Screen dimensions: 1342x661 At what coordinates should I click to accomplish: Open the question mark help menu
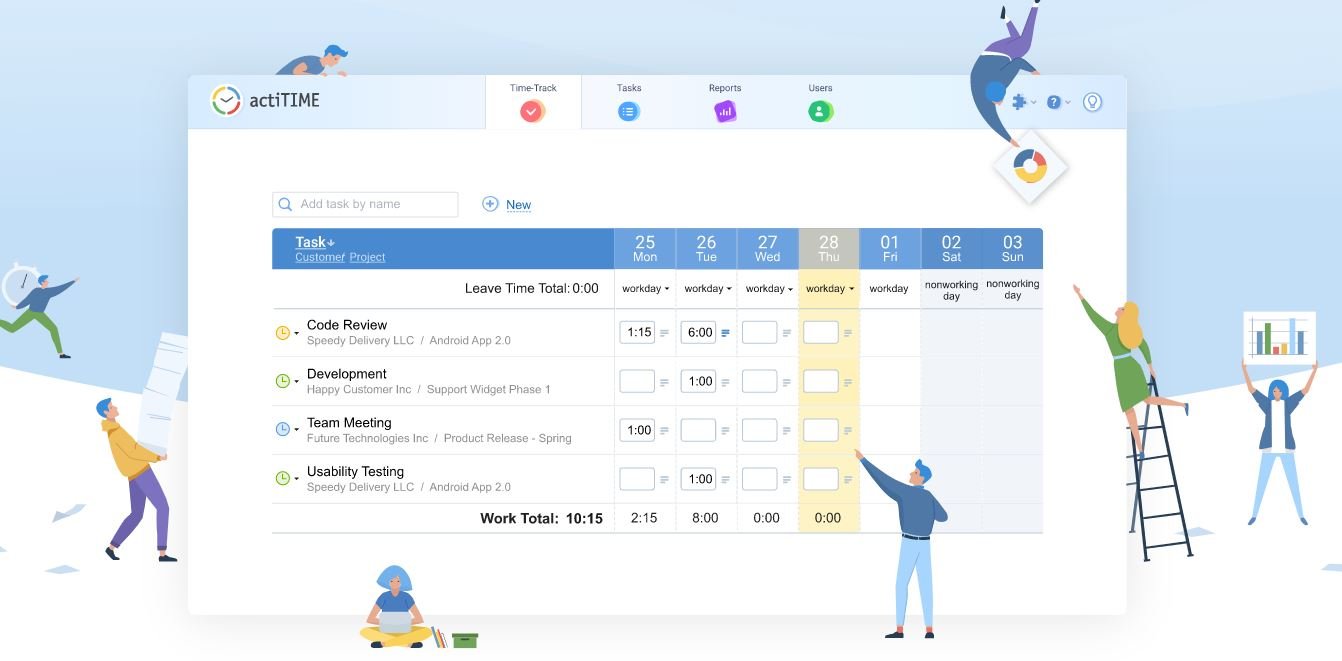pos(1058,102)
